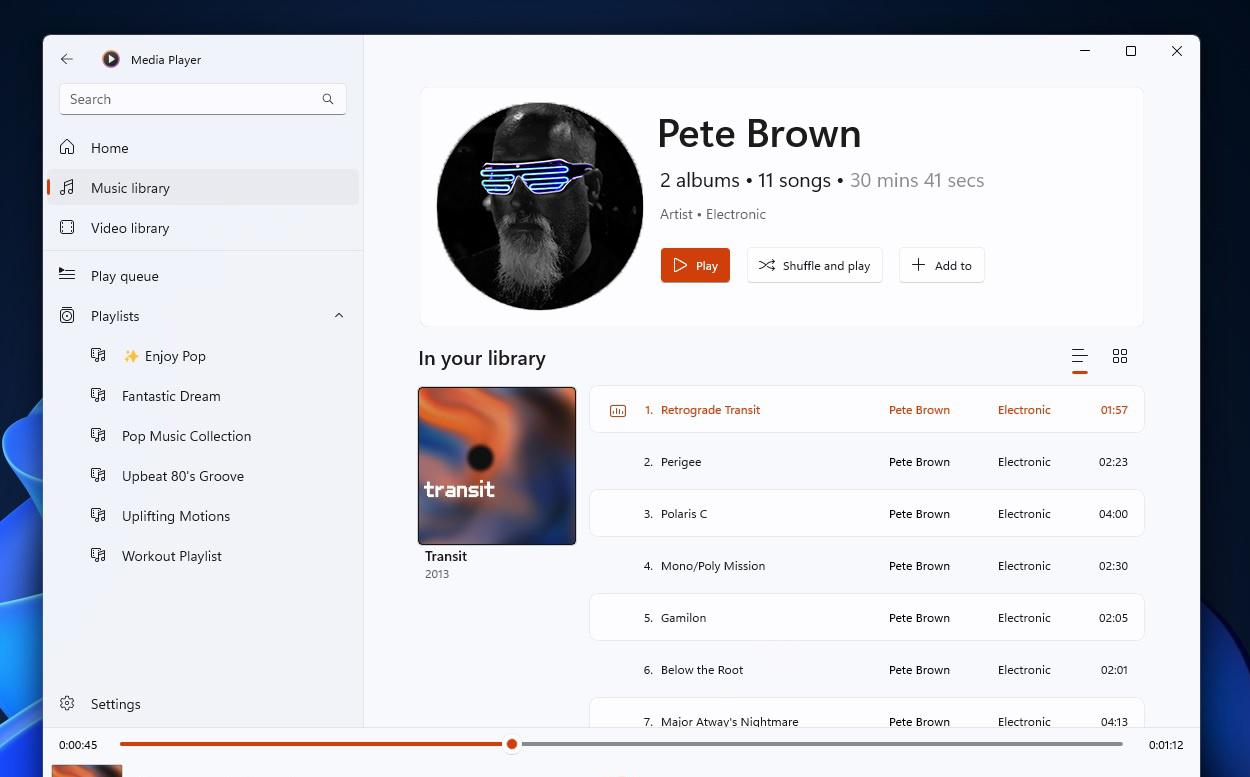Click the Workout Playlist icon

pos(98,555)
